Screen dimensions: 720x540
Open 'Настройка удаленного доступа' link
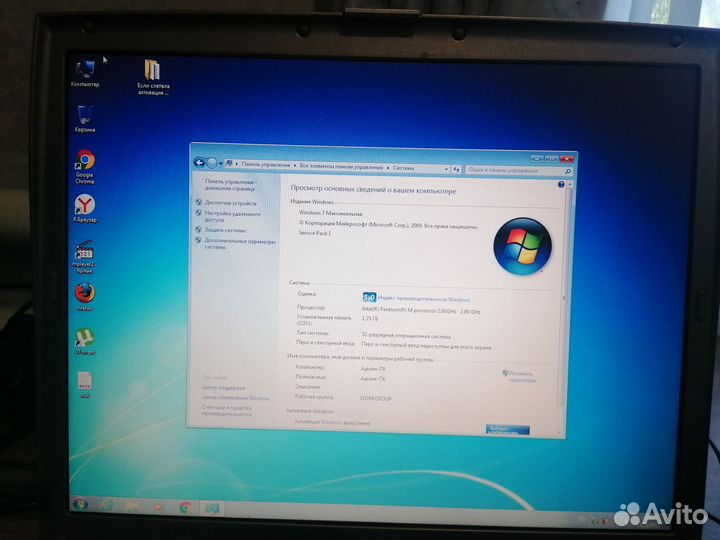[232, 217]
